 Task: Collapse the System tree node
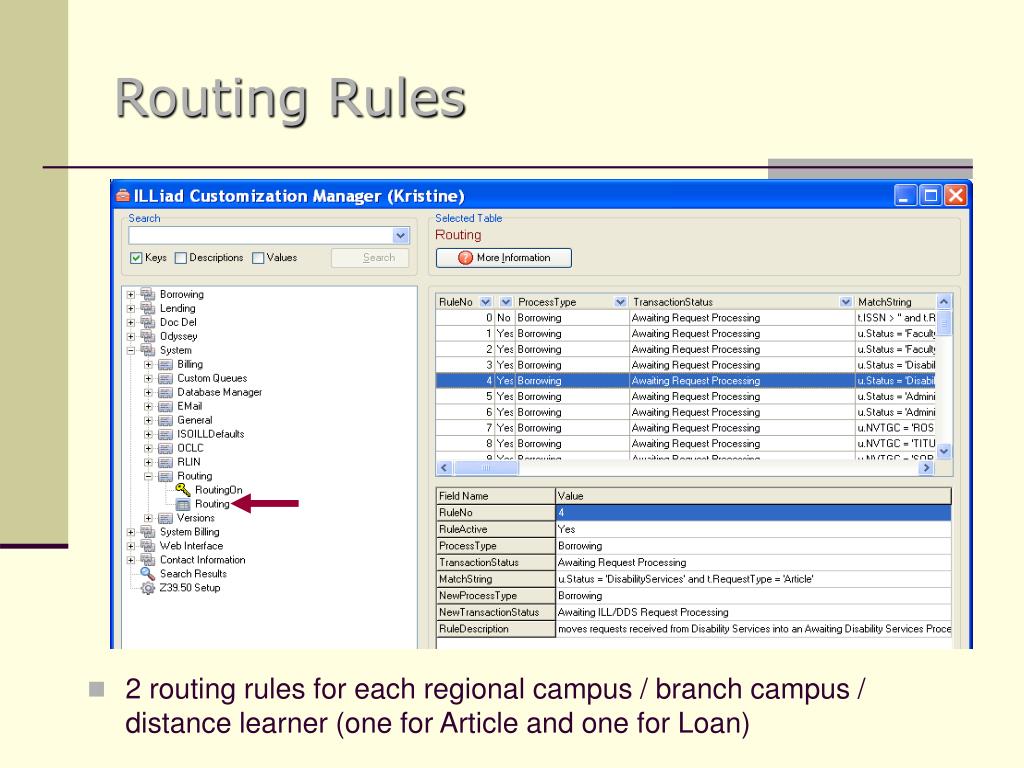(131, 350)
